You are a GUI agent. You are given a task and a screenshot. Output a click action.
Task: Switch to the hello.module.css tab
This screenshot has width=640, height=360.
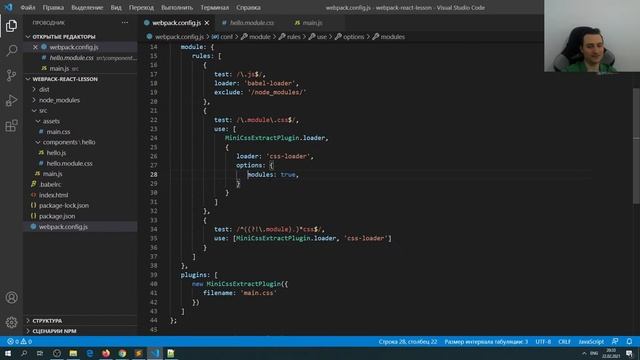coord(252,23)
